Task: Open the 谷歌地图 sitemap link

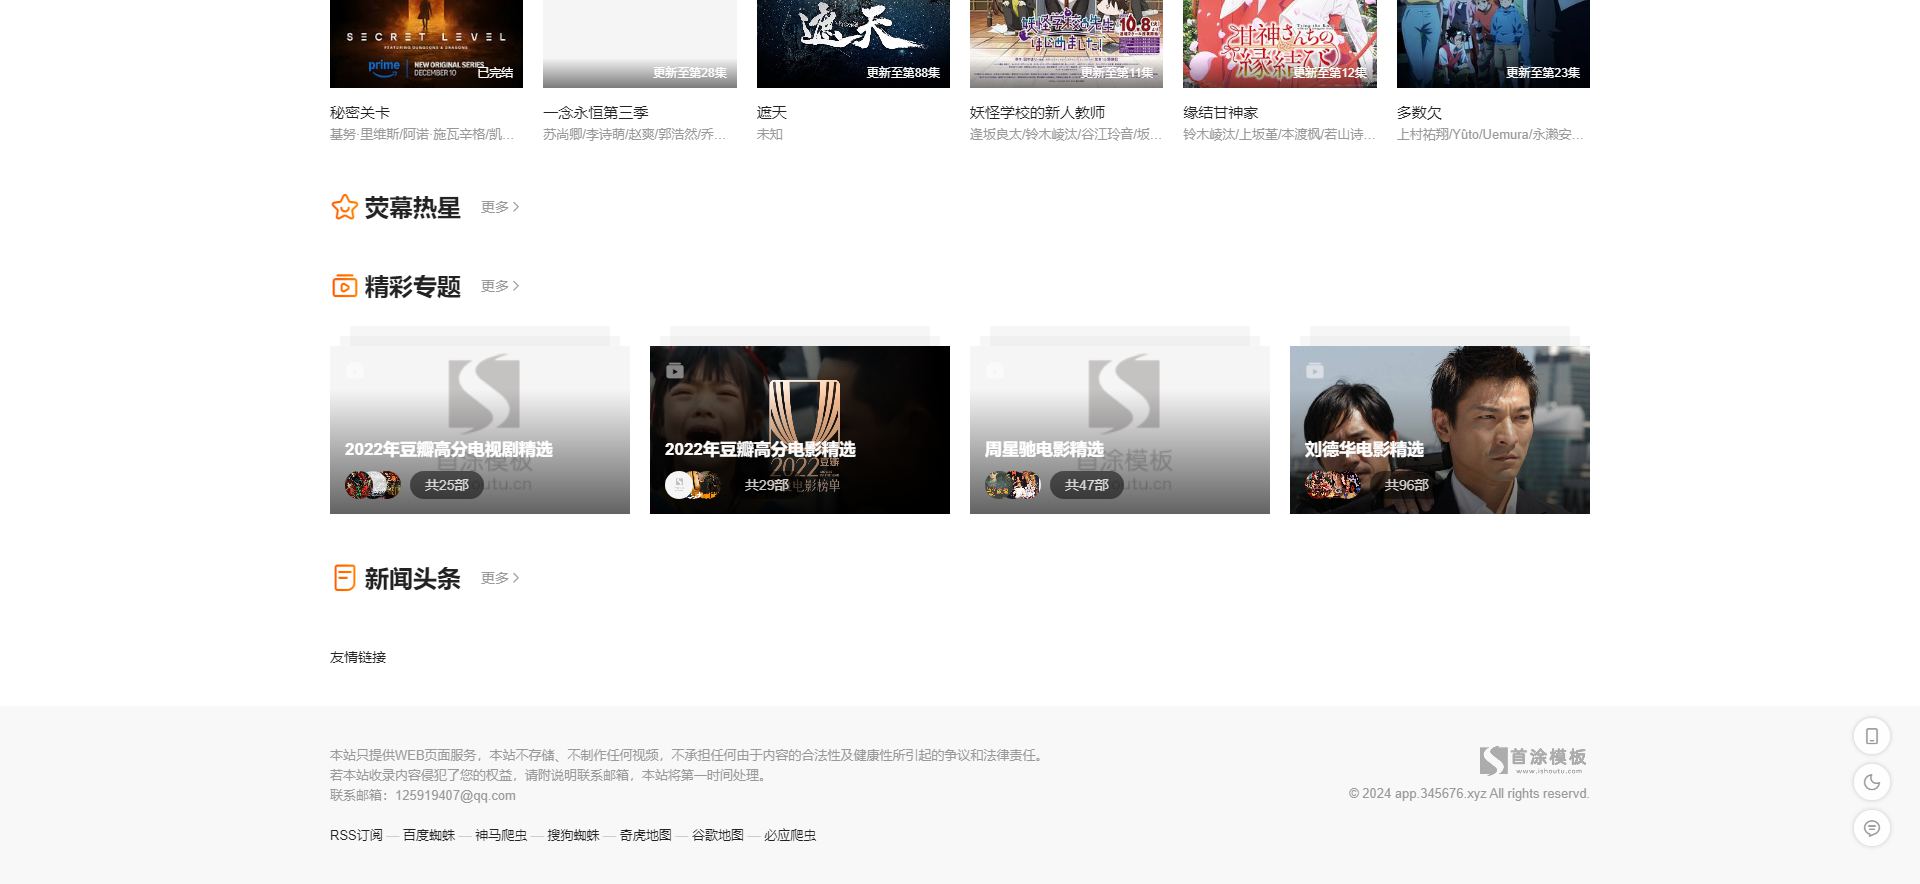Action: tap(717, 836)
